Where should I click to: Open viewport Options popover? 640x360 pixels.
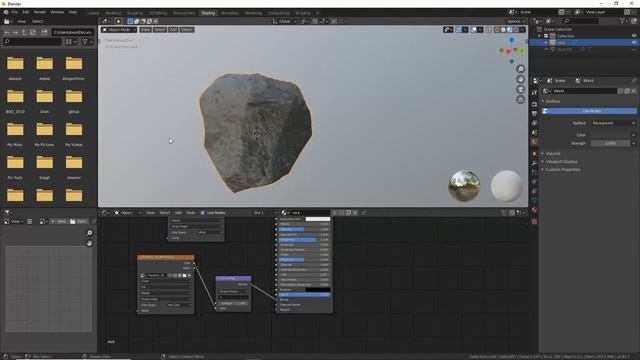pos(515,21)
